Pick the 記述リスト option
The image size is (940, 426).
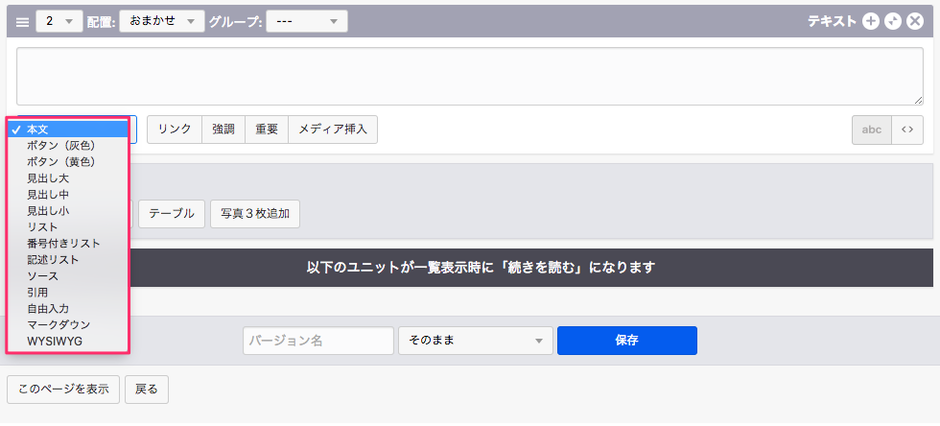[x=68, y=260]
